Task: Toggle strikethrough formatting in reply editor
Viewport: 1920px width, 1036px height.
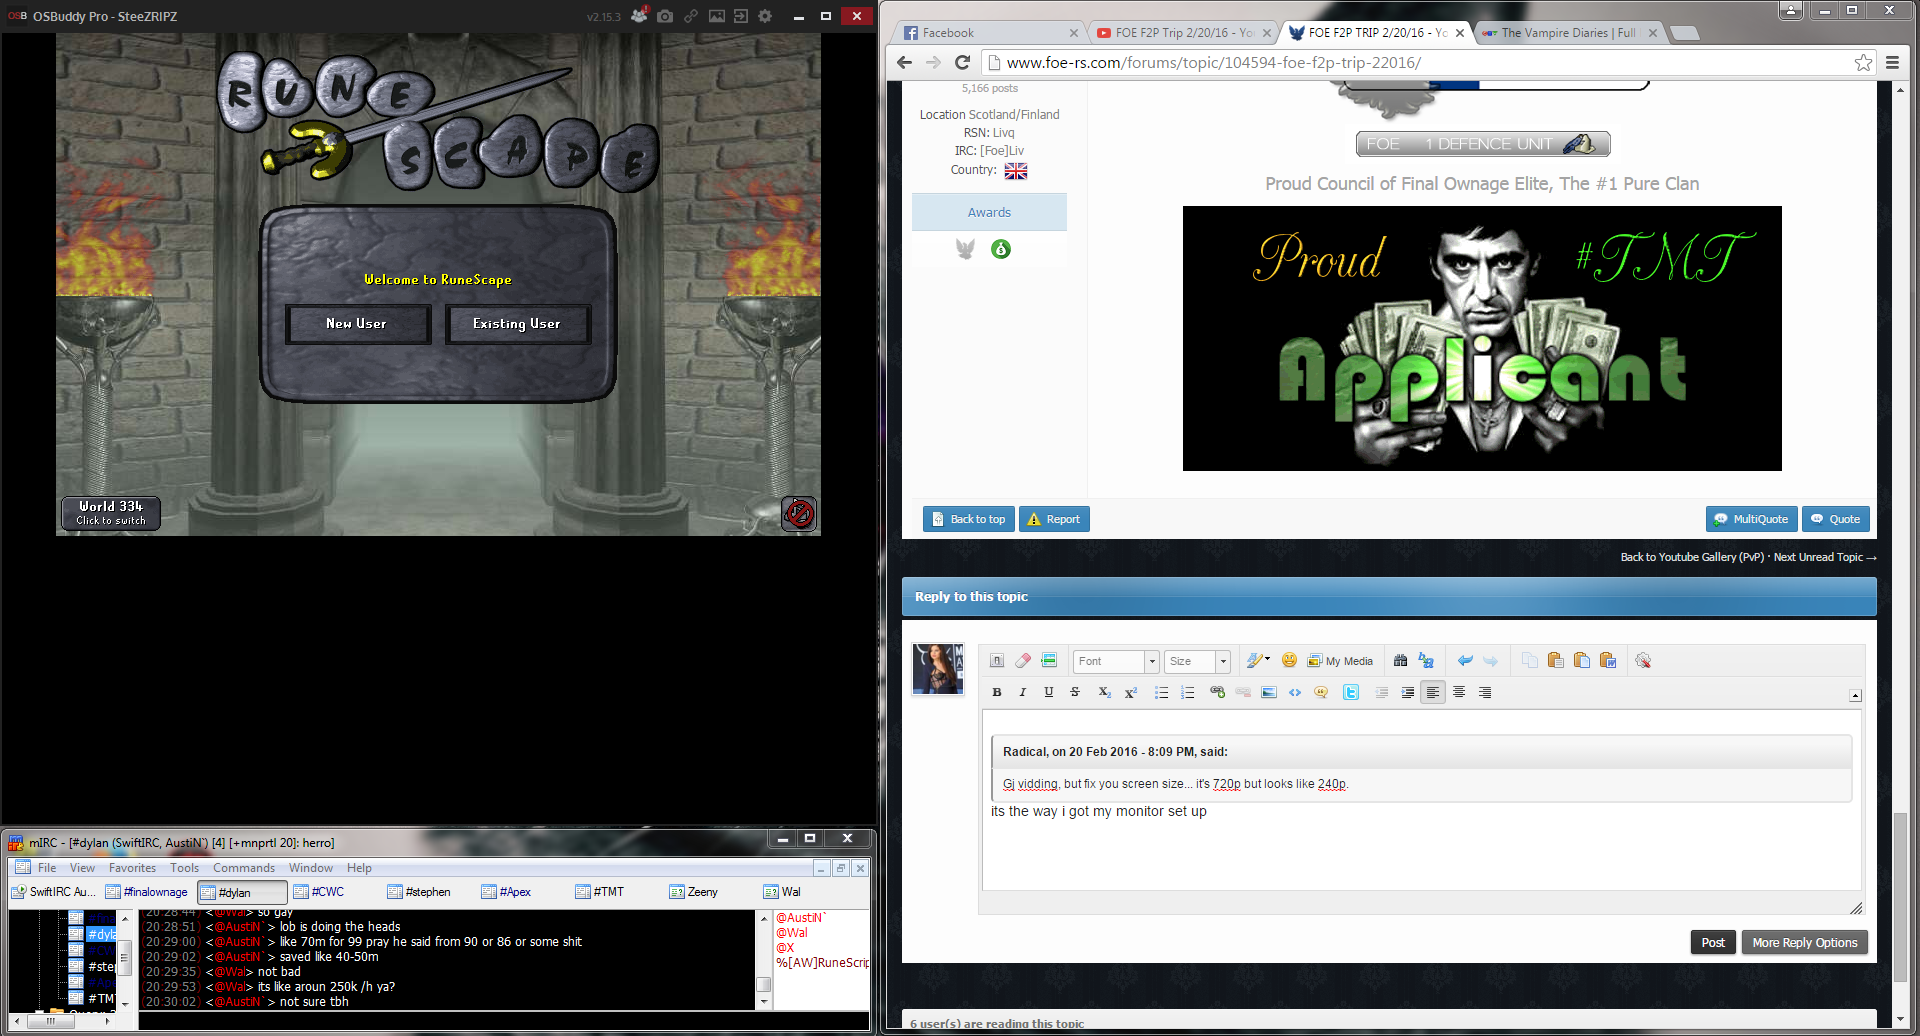Action: pos(1075,692)
